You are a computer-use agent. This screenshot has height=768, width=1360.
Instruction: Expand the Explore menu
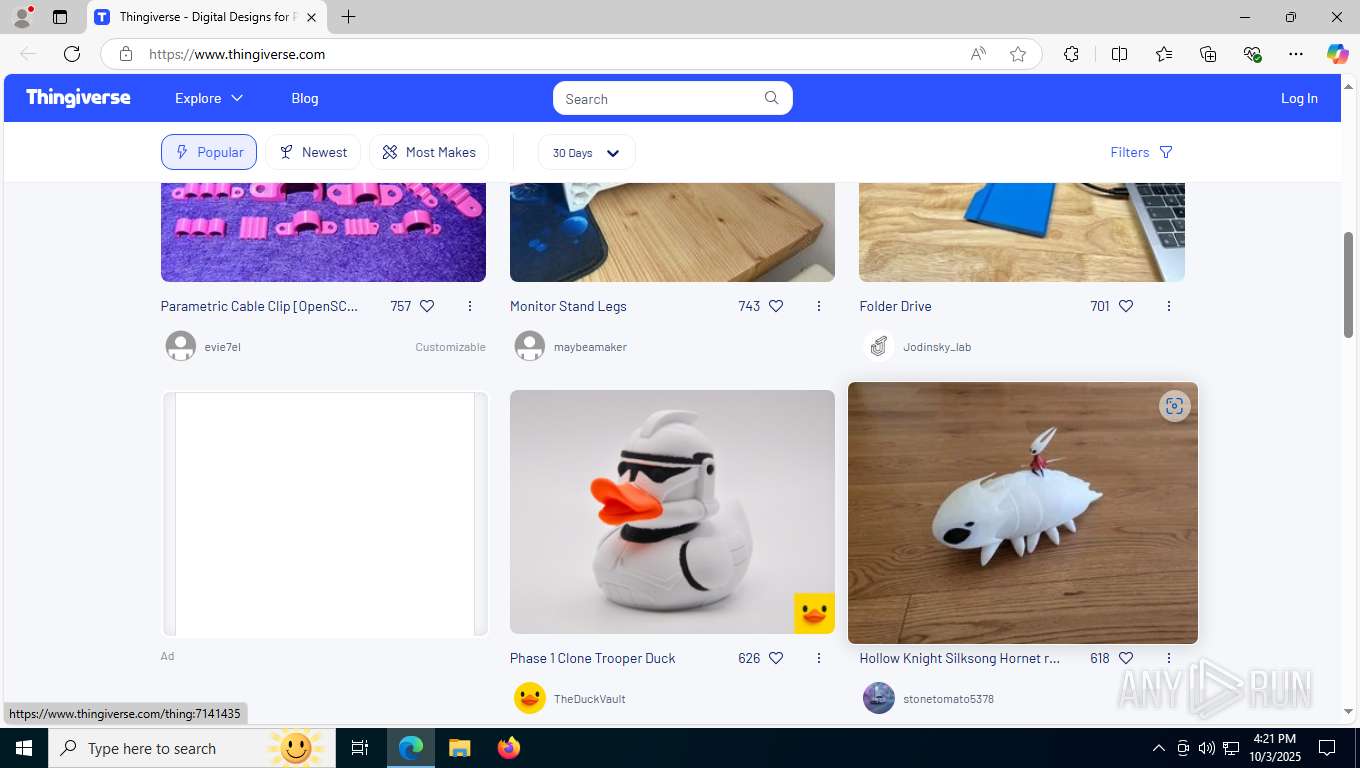click(x=209, y=98)
